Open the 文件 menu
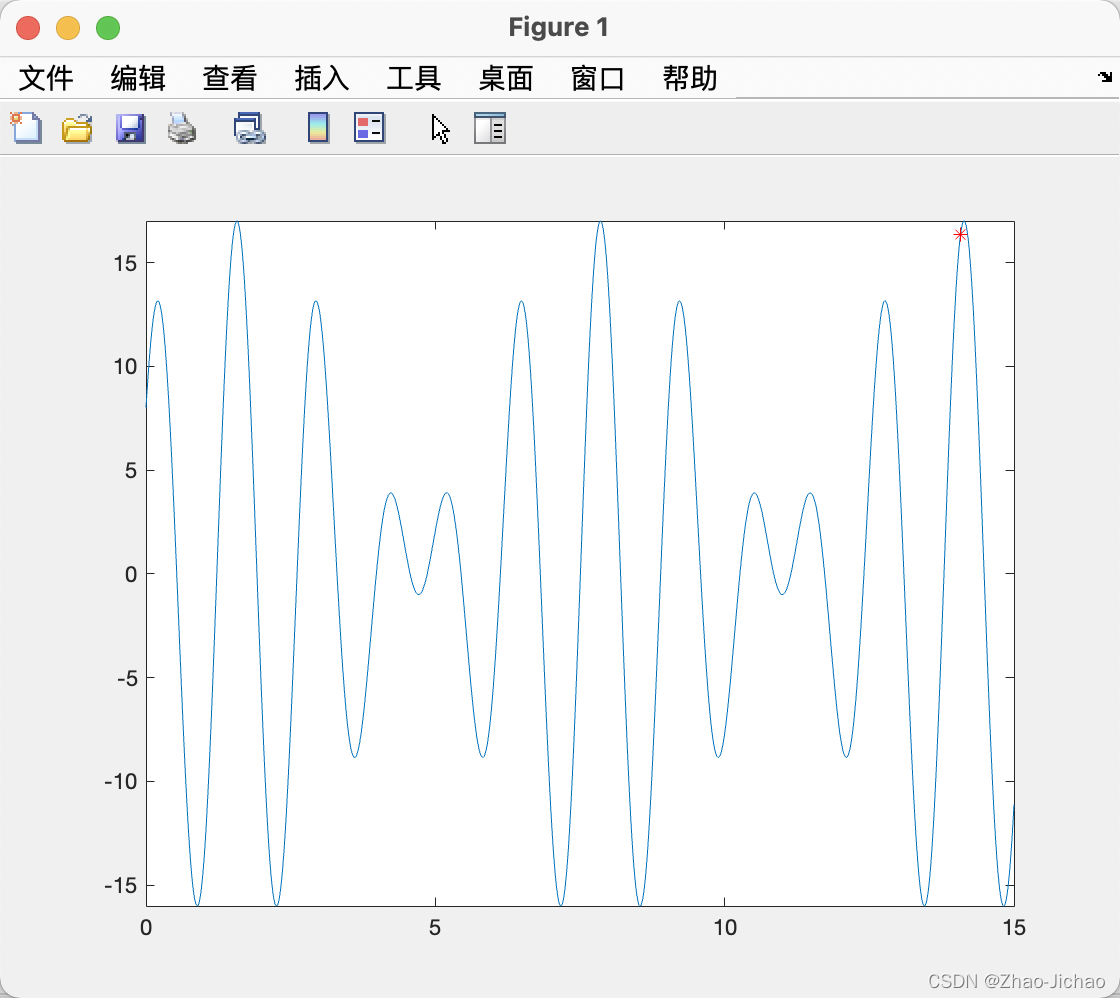1120x998 pixels. 46,78
